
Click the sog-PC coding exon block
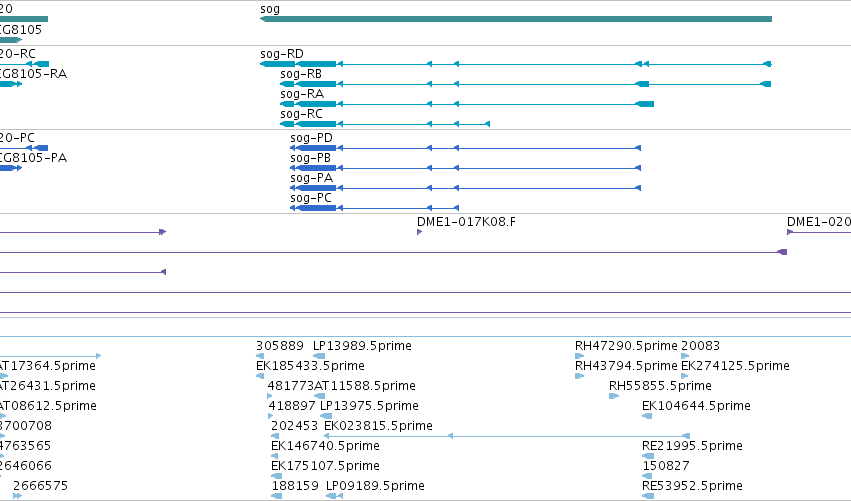coord(317,208)
